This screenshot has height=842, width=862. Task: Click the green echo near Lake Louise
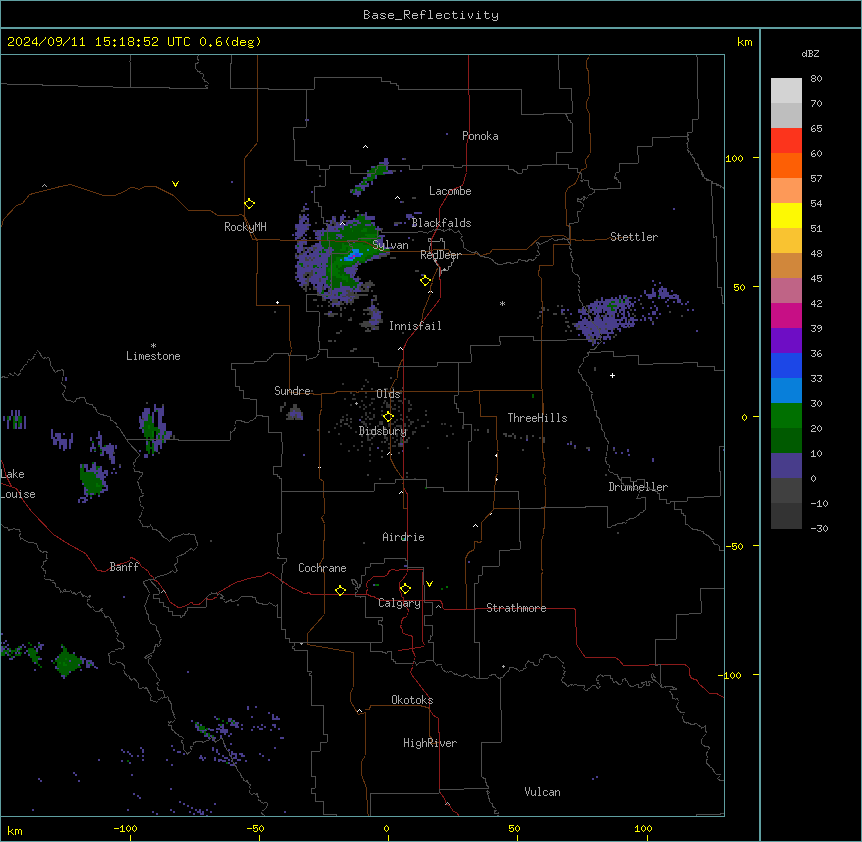92,479
